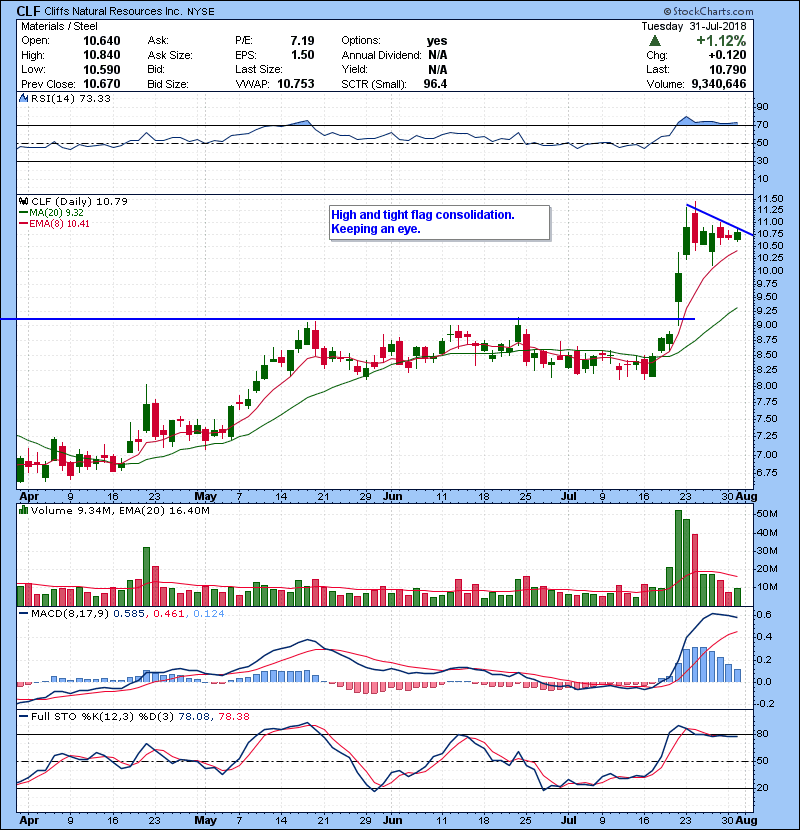
Task: Click the May label on the lower date axis
Action: pyautogui.click(x=205, y=820)
